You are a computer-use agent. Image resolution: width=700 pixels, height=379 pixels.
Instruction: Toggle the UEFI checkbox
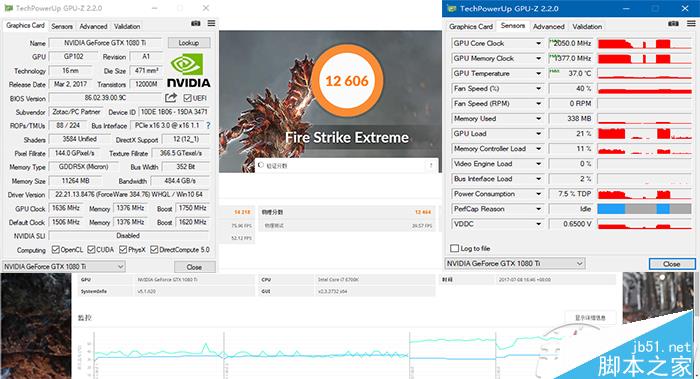[187, 98]
